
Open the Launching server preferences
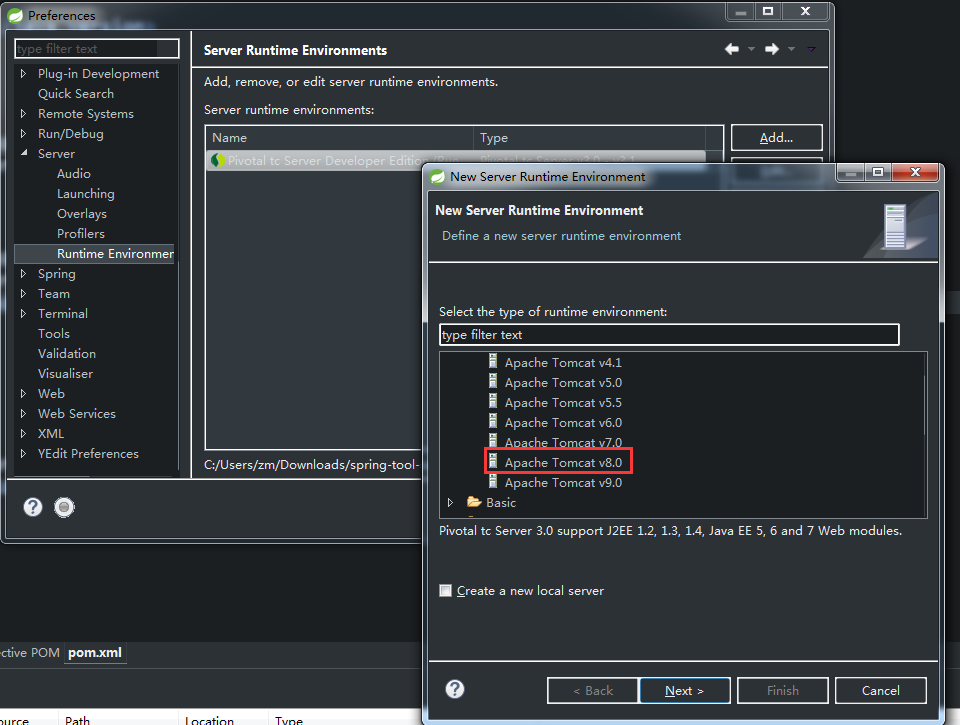86,193
